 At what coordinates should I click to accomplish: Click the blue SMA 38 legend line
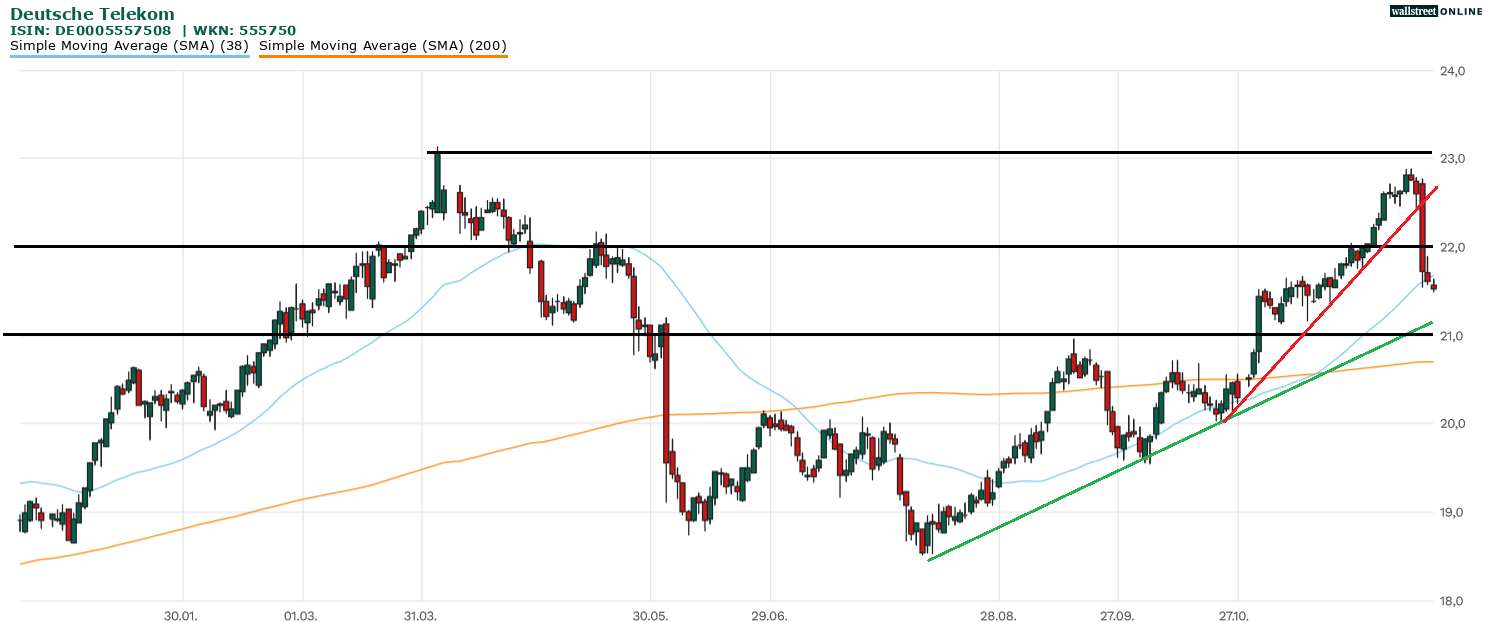point(130,57)
